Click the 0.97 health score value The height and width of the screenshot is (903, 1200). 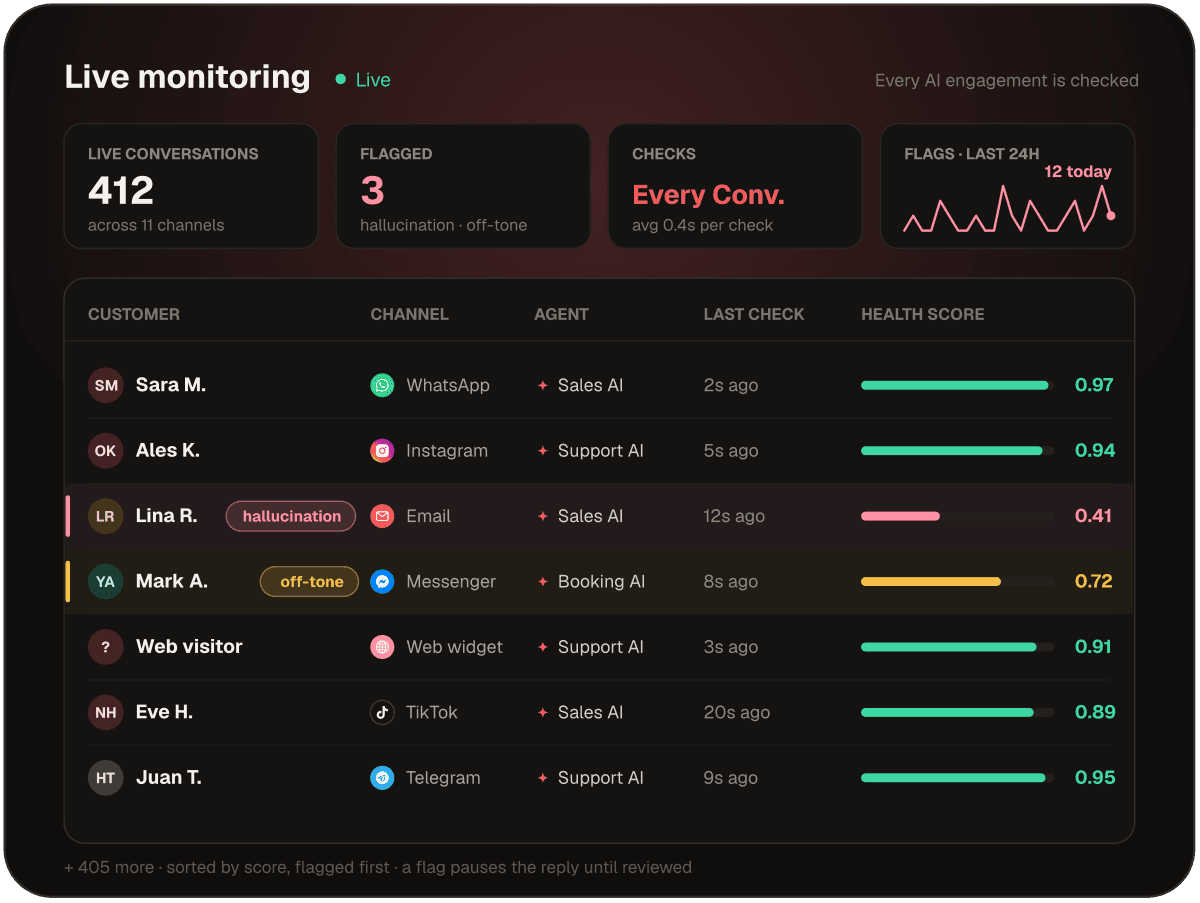pos(1094,385)
